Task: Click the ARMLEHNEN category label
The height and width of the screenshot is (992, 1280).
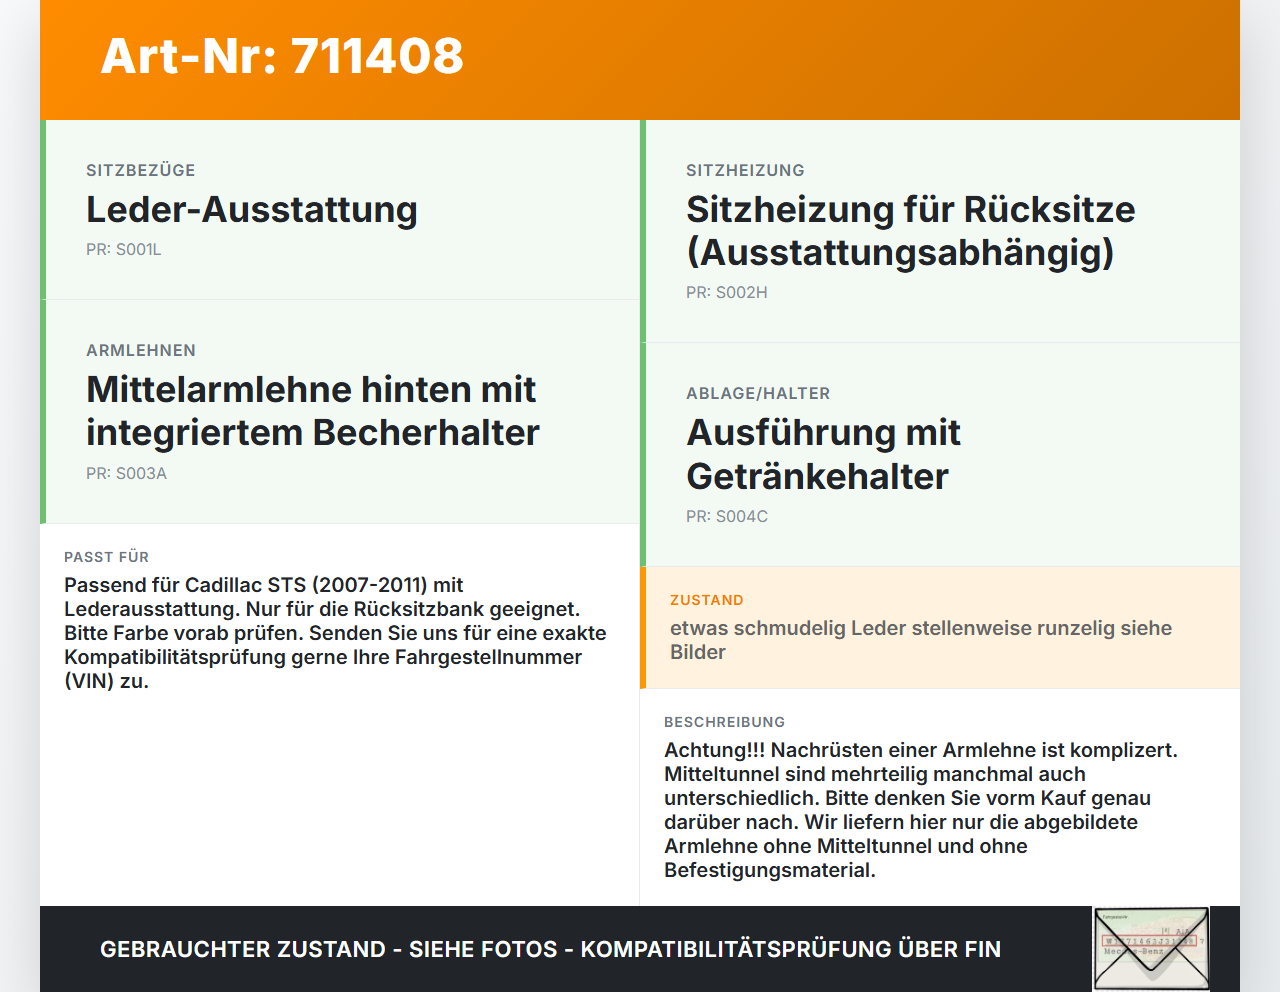Action: [x=141, y=351]
